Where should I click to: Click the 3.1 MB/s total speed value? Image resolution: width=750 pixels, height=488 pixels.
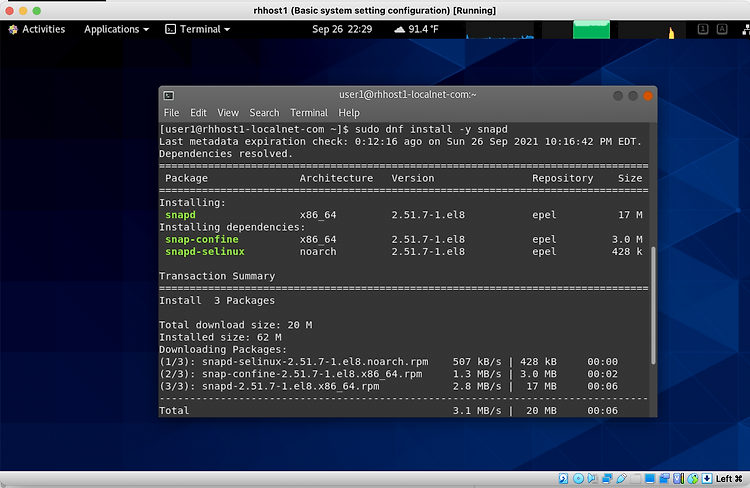coord(477,410)
